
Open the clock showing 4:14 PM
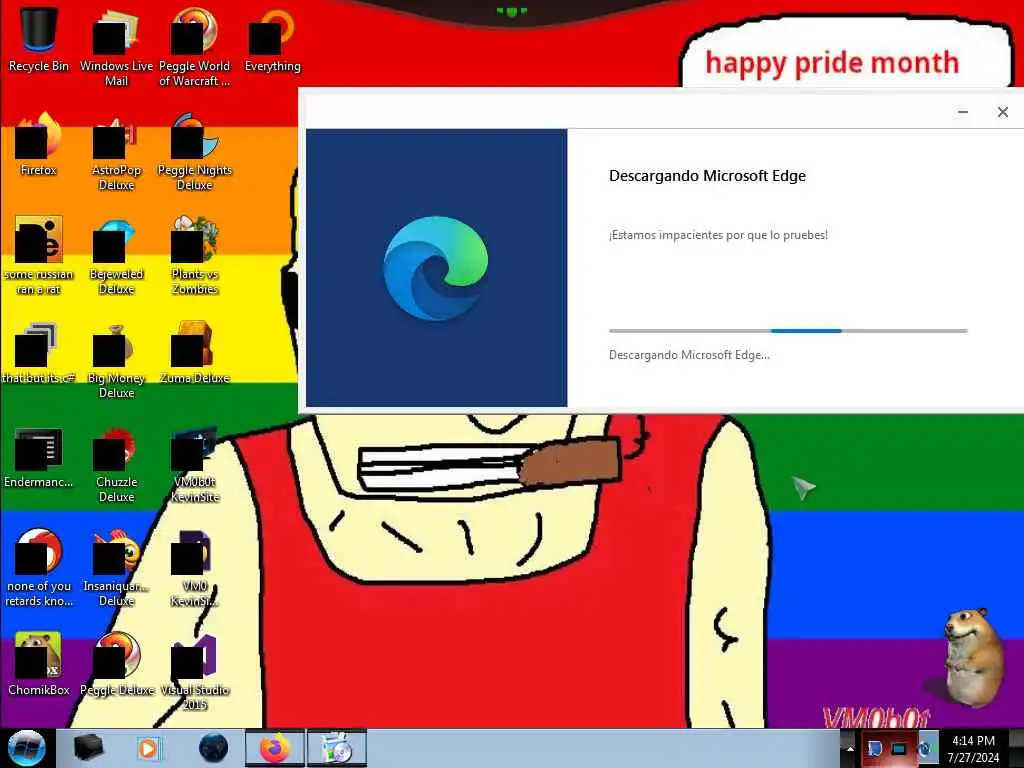[x=973, y=749]
